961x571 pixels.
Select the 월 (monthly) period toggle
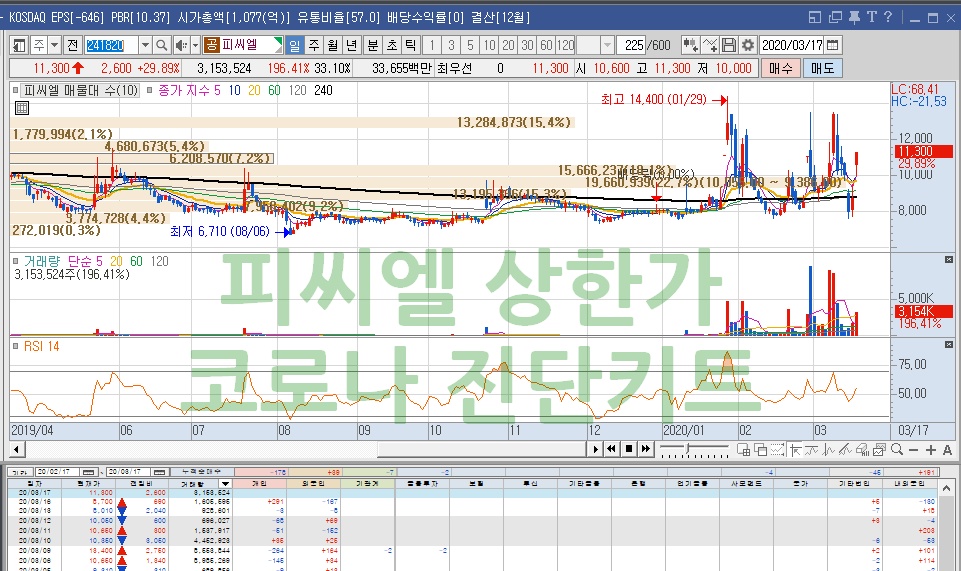coord(333,45)
